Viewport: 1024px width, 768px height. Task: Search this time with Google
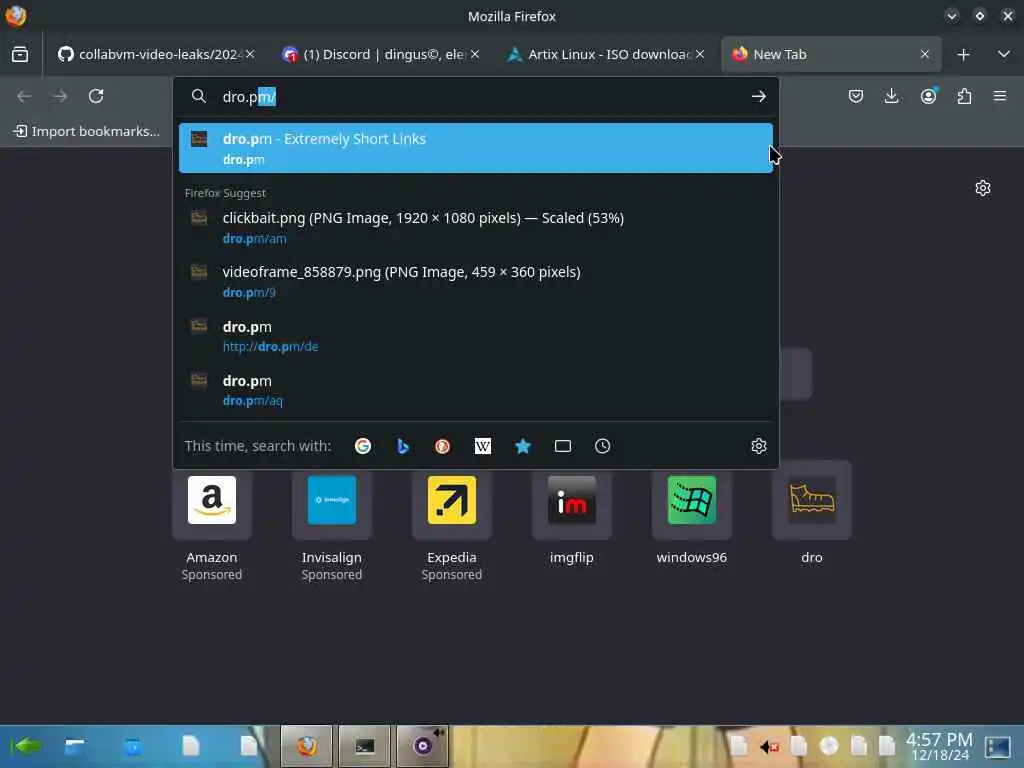363,446
